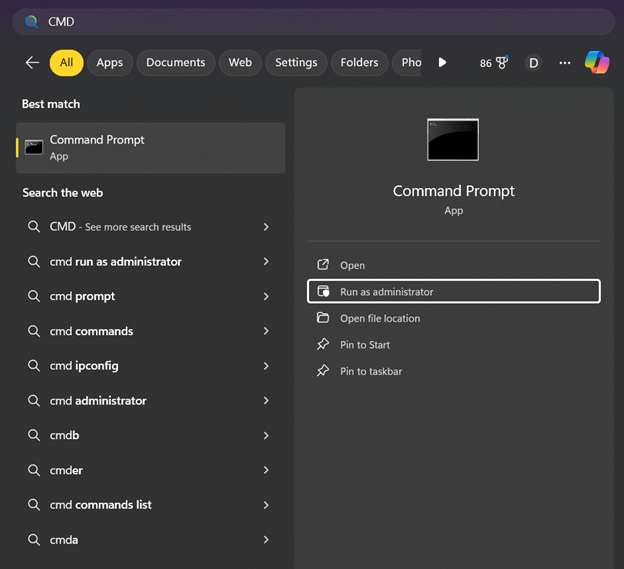Click the Command Prompt title in details pane
624x569 pixels.
[x=454, y=191]
